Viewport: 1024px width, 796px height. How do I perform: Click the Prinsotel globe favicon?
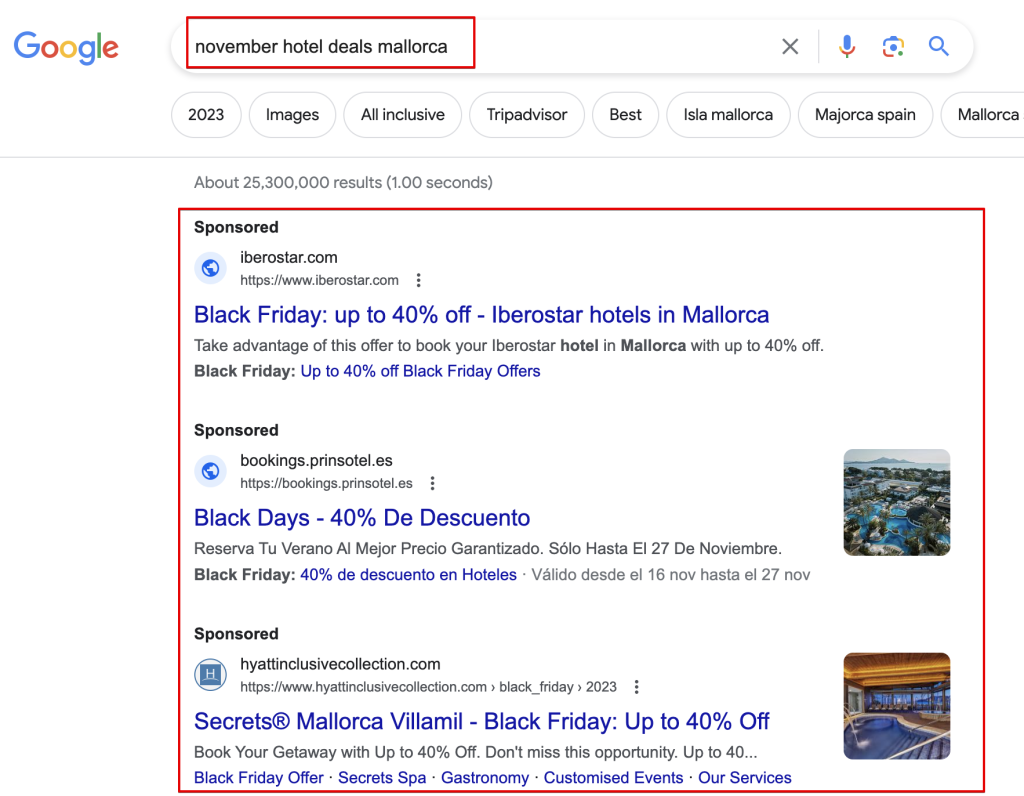(210, 471)
